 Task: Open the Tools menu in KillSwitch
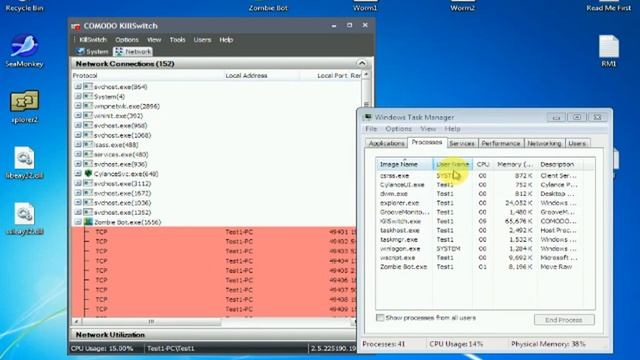[178, 40]
